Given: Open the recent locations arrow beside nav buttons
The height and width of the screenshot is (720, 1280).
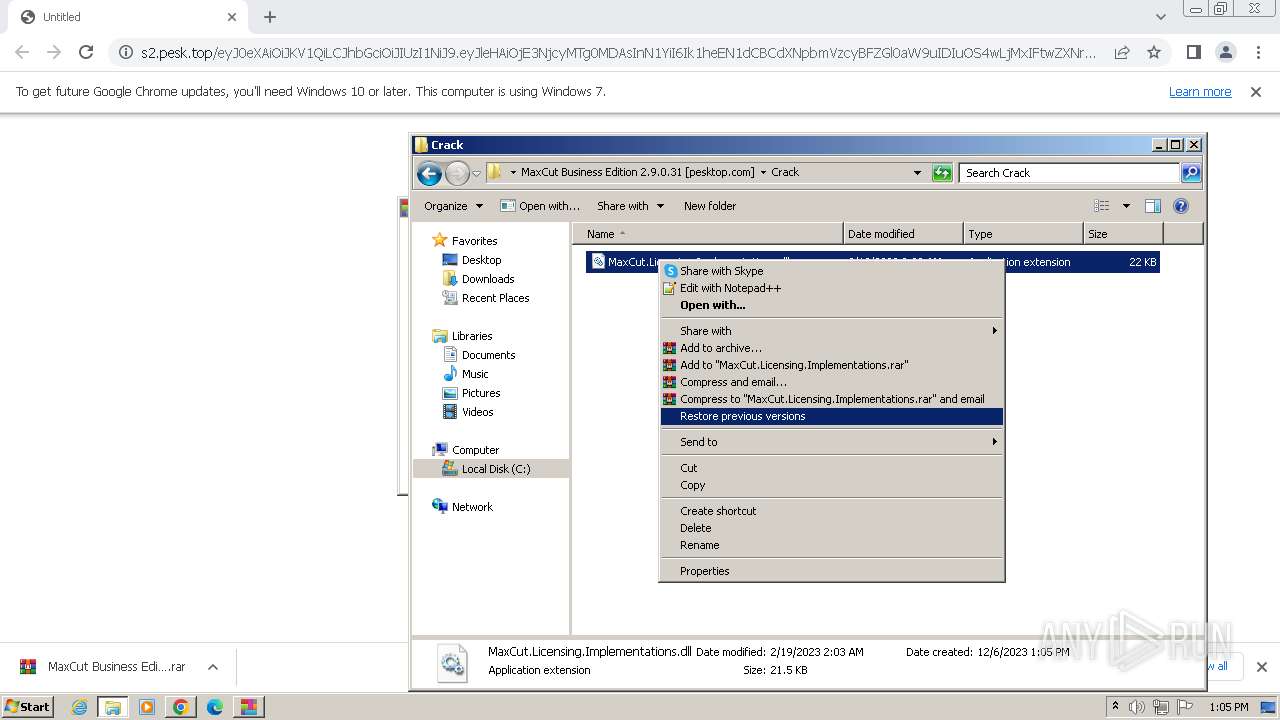Looking at the screenshot, I should coord(477,173).
